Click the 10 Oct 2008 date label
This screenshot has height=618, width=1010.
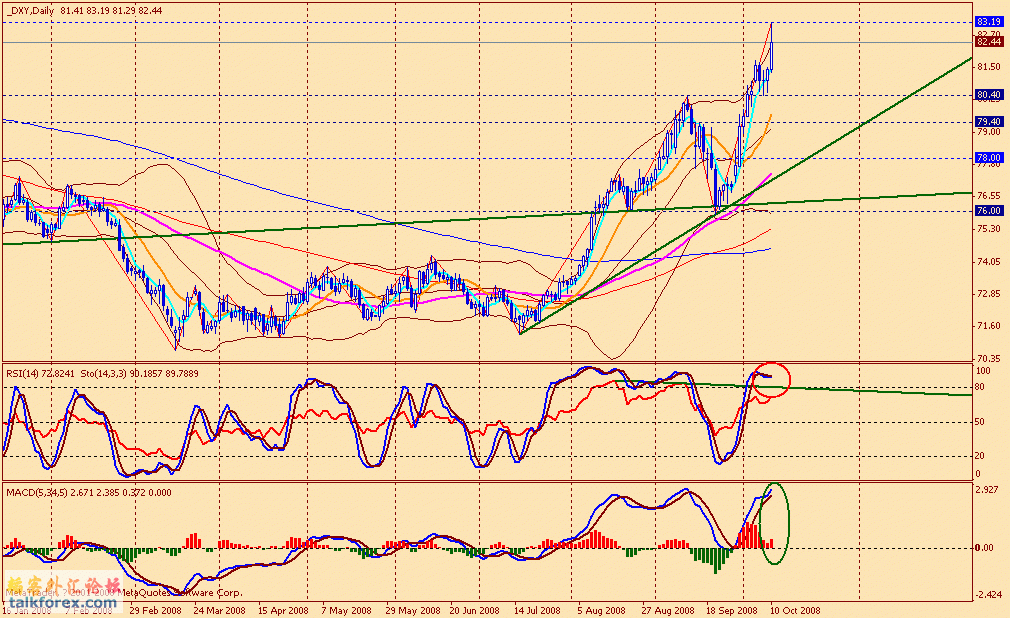coord(796,610)
